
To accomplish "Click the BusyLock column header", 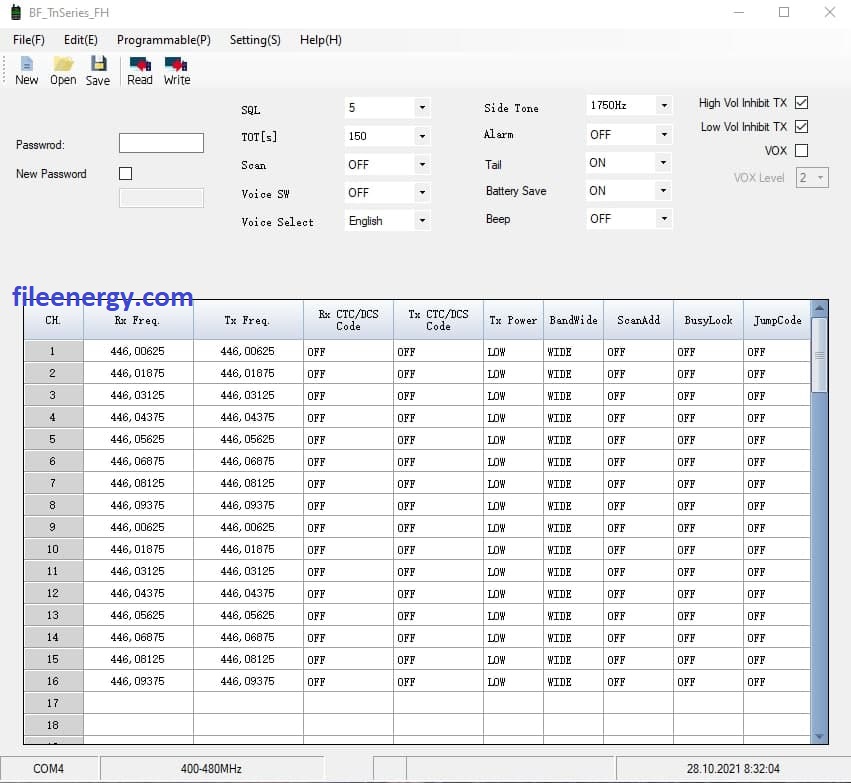I will (x=708, y=320).
